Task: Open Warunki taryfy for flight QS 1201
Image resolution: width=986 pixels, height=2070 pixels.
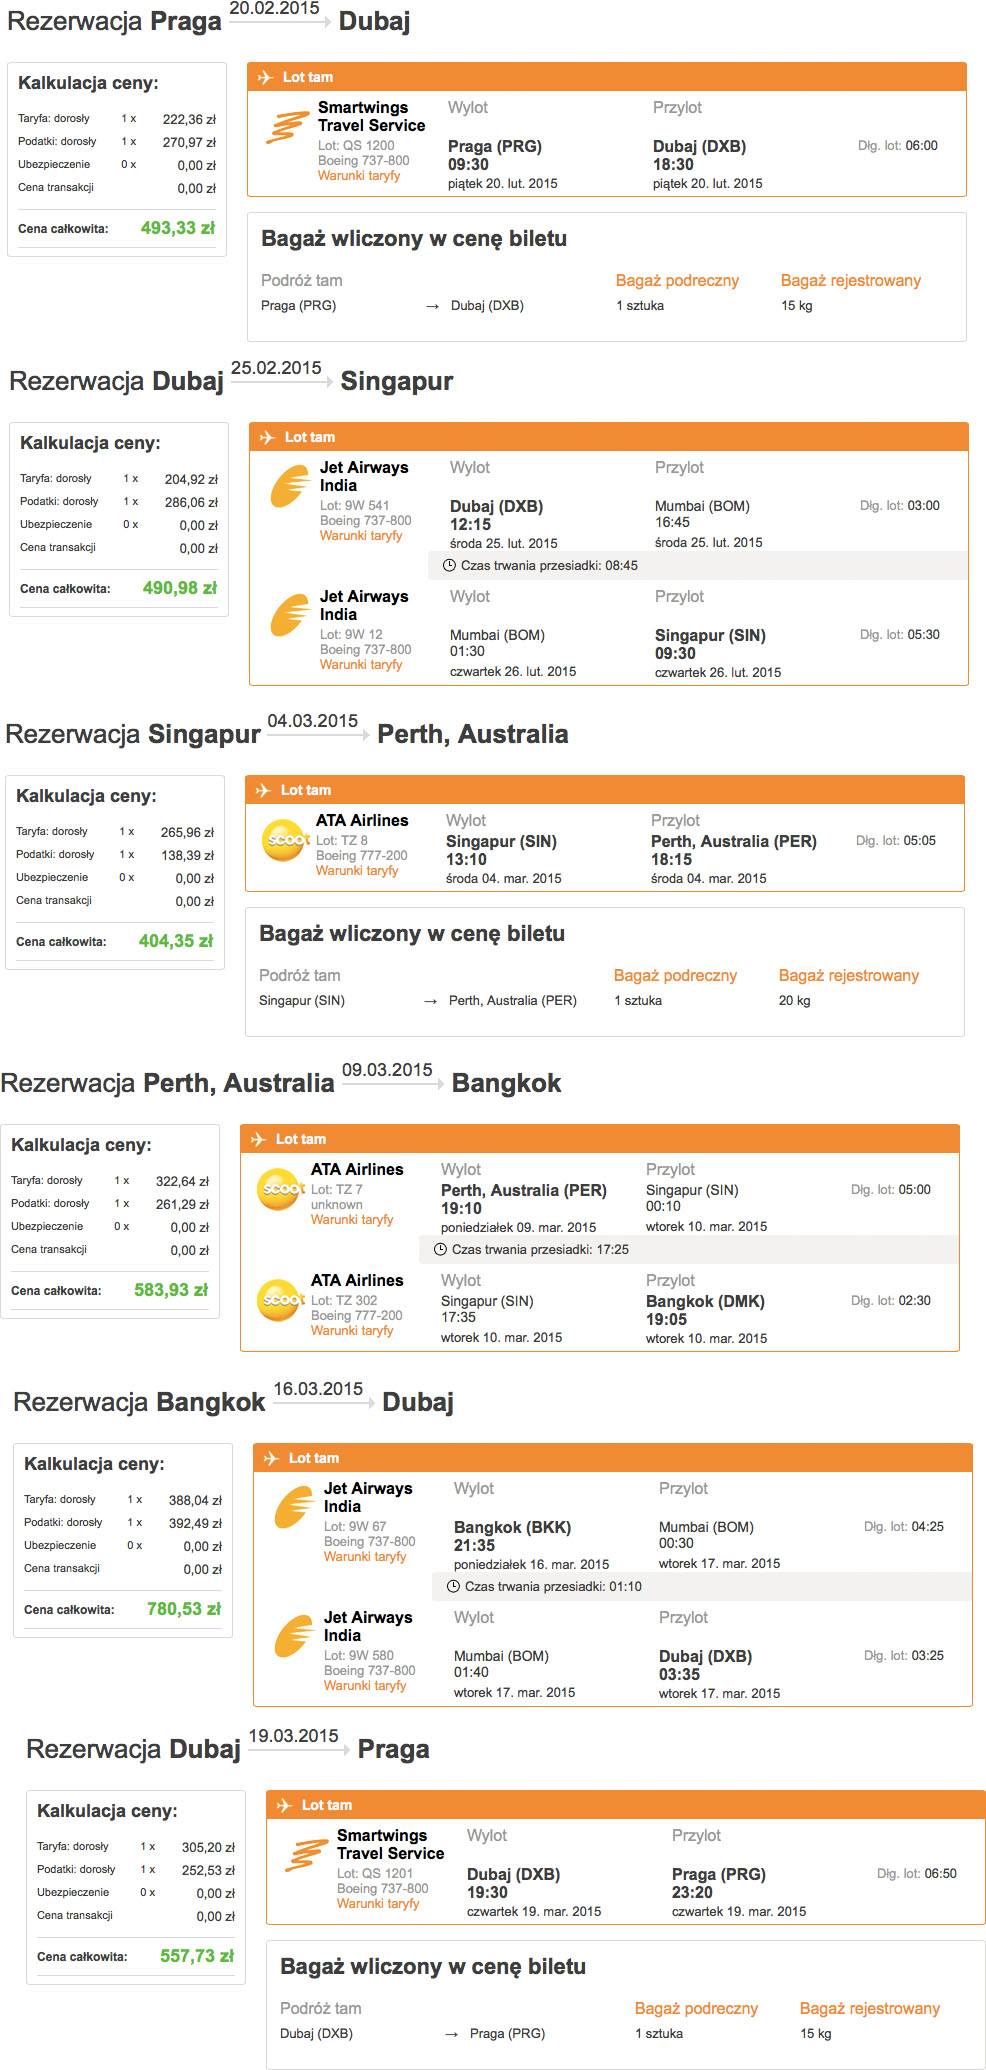Action: click(378, 1903)
